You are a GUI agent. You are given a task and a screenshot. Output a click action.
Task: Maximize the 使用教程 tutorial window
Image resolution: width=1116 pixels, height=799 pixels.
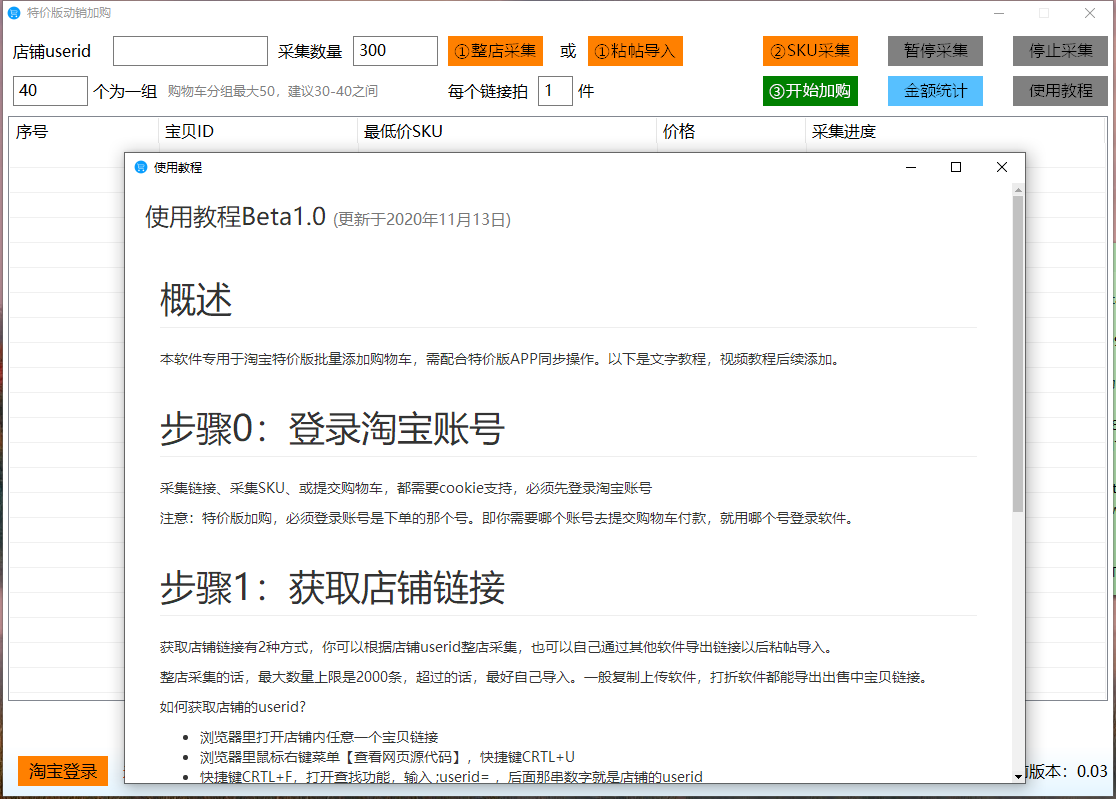tap(956, 167)
